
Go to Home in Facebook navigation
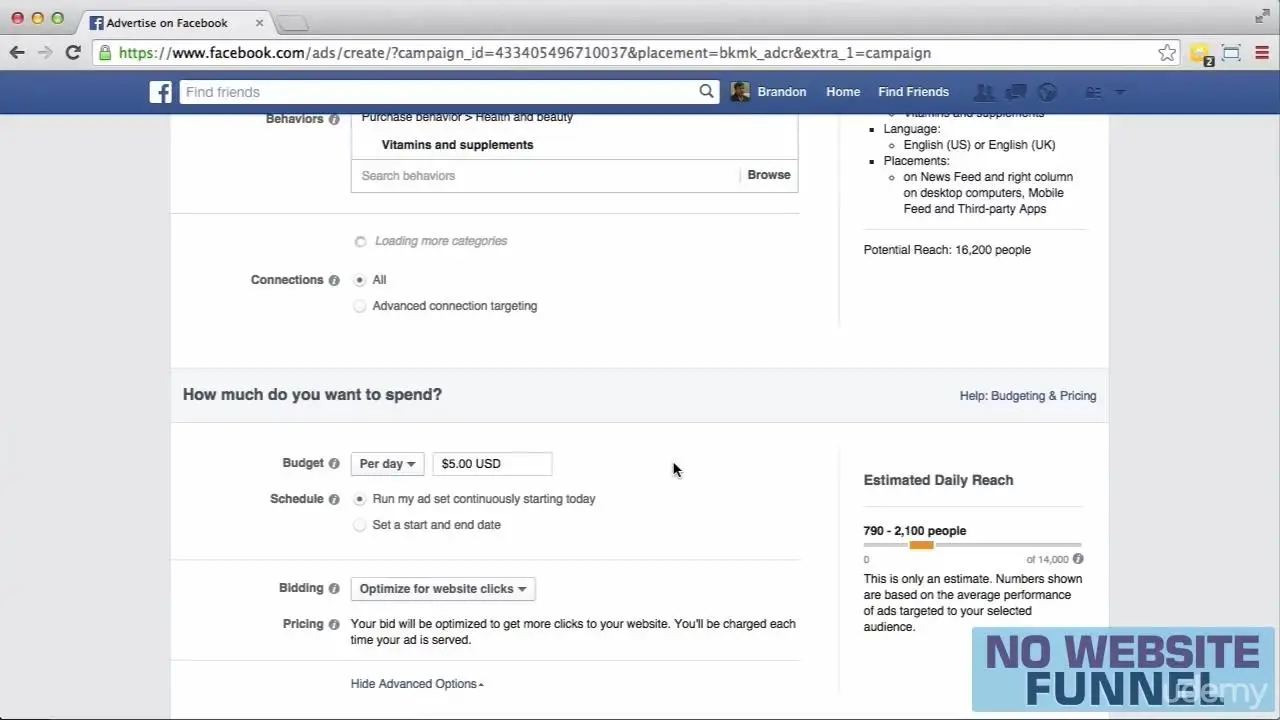tap(843, 92)
